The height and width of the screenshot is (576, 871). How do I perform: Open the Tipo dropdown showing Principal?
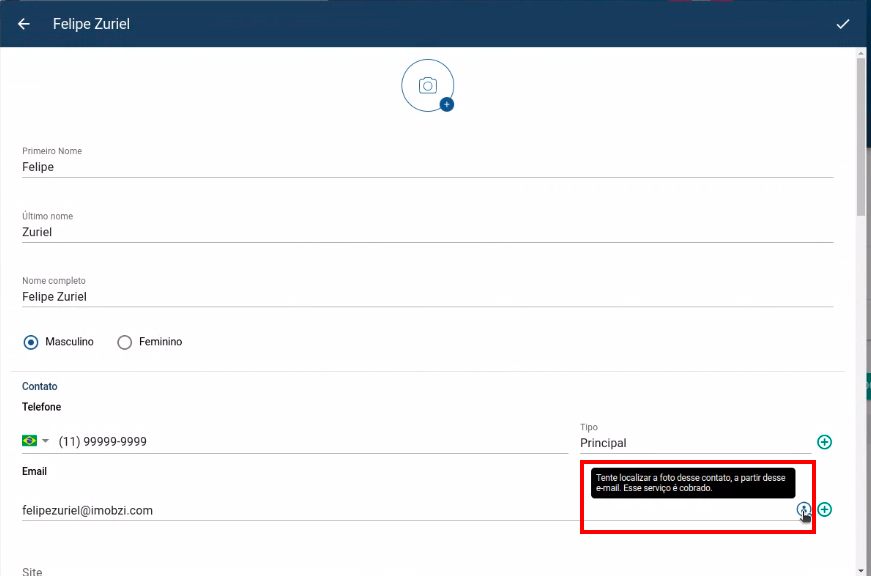tap(695, 443)
